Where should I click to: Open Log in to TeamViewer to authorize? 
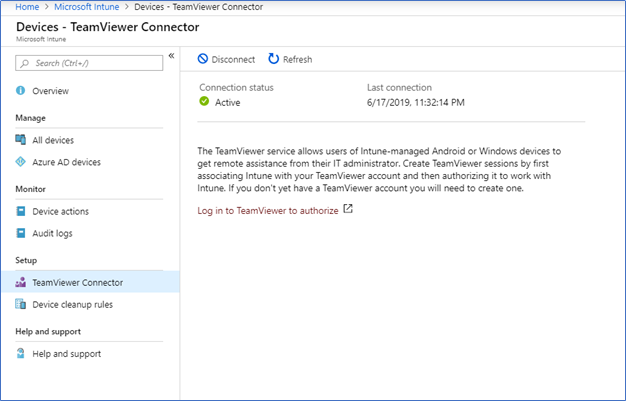pos(267,210)
